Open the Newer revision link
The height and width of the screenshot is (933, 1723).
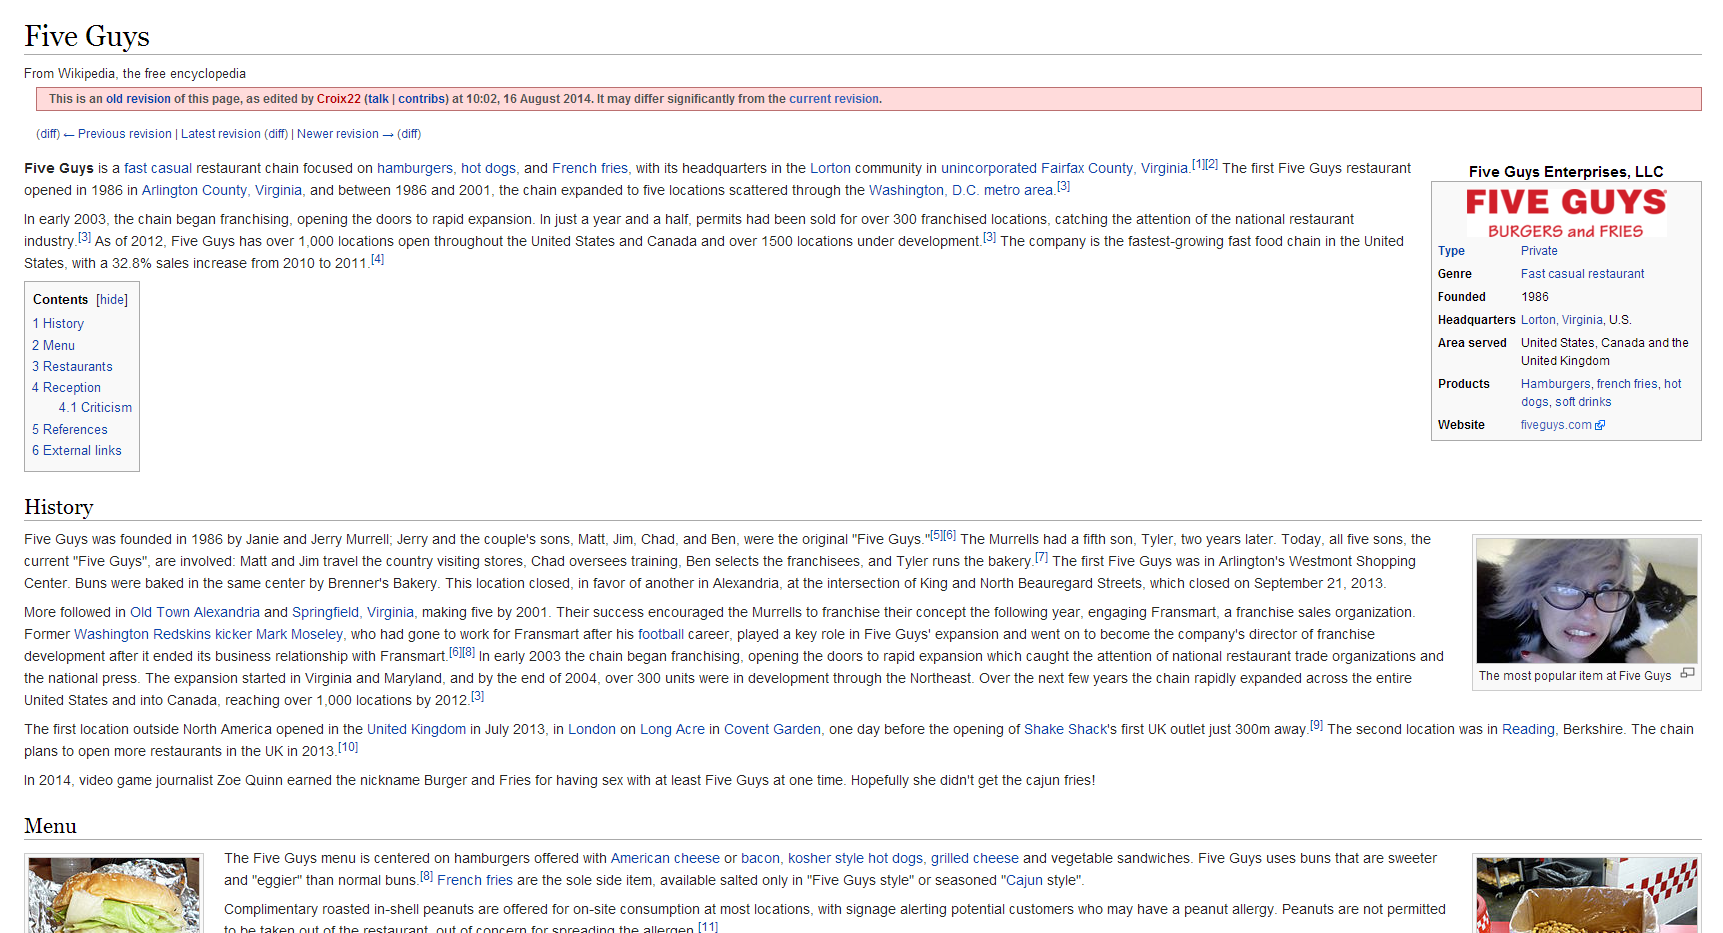click(337, 134)
